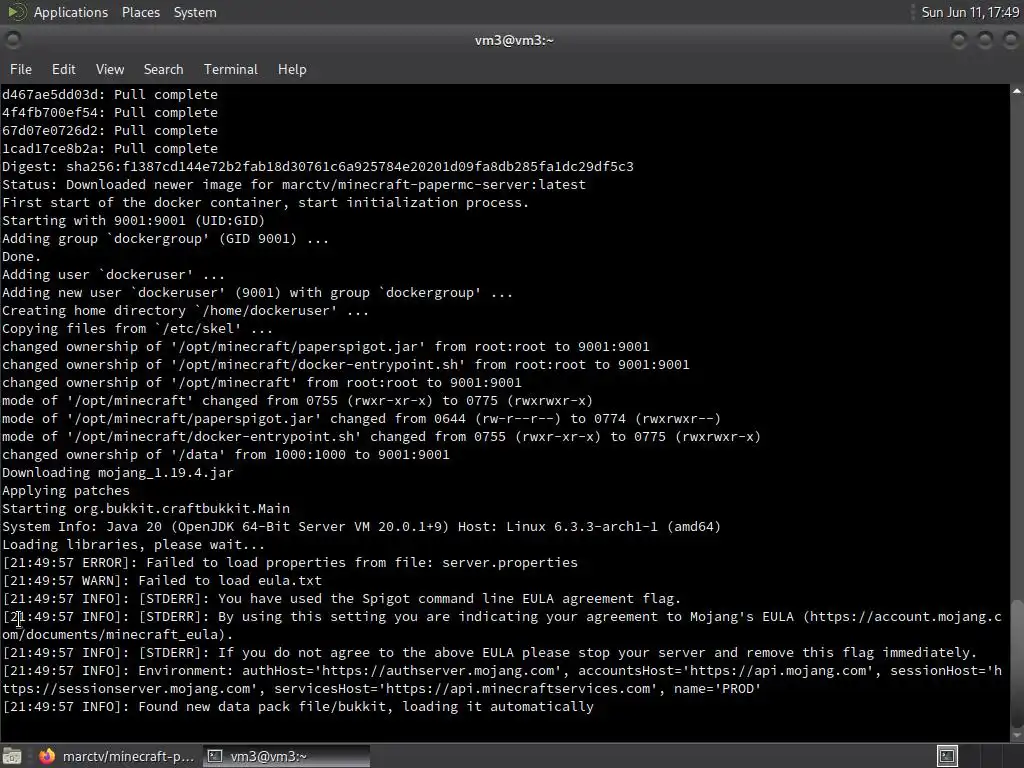Click the 'Status: Downloaded newer image' line

click(x=294, y=184)
